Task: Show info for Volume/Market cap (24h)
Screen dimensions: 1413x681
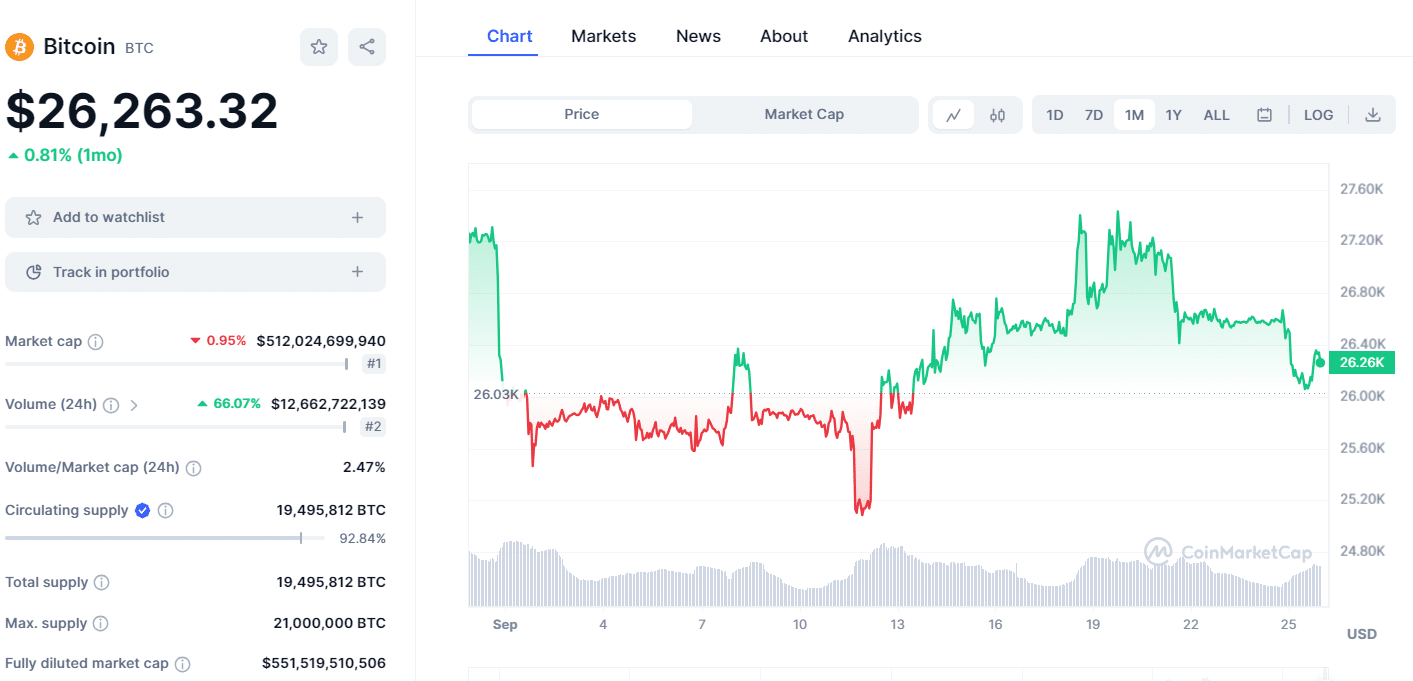Action: (194, 468)
